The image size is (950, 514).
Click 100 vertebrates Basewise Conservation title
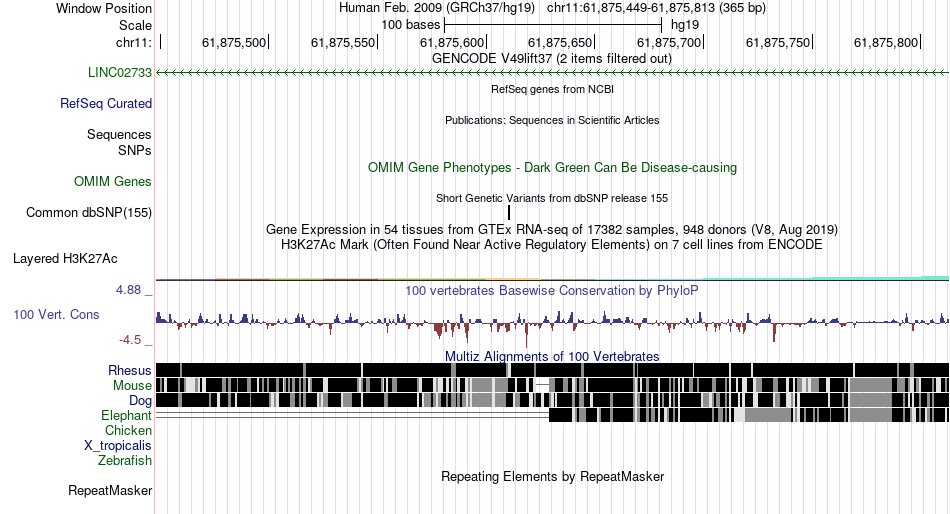(552, 291)
